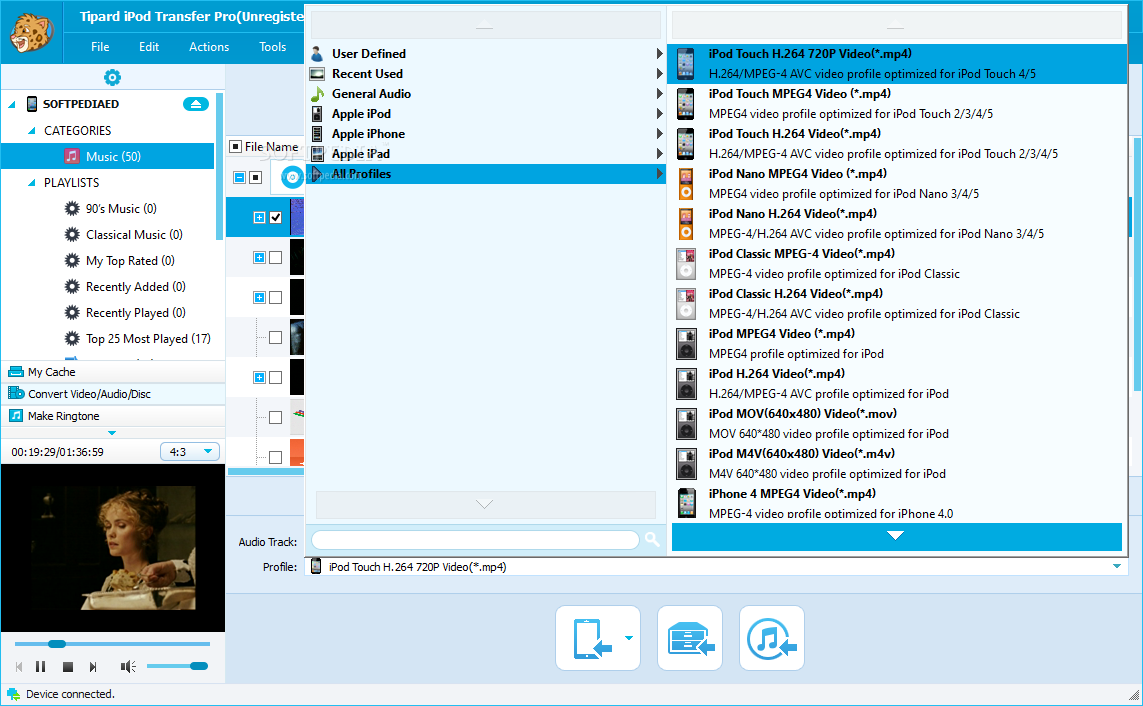1143x706 pixels.
Task: Click the gear icon beside Top 25 Most Played
Action: (71, 339)
